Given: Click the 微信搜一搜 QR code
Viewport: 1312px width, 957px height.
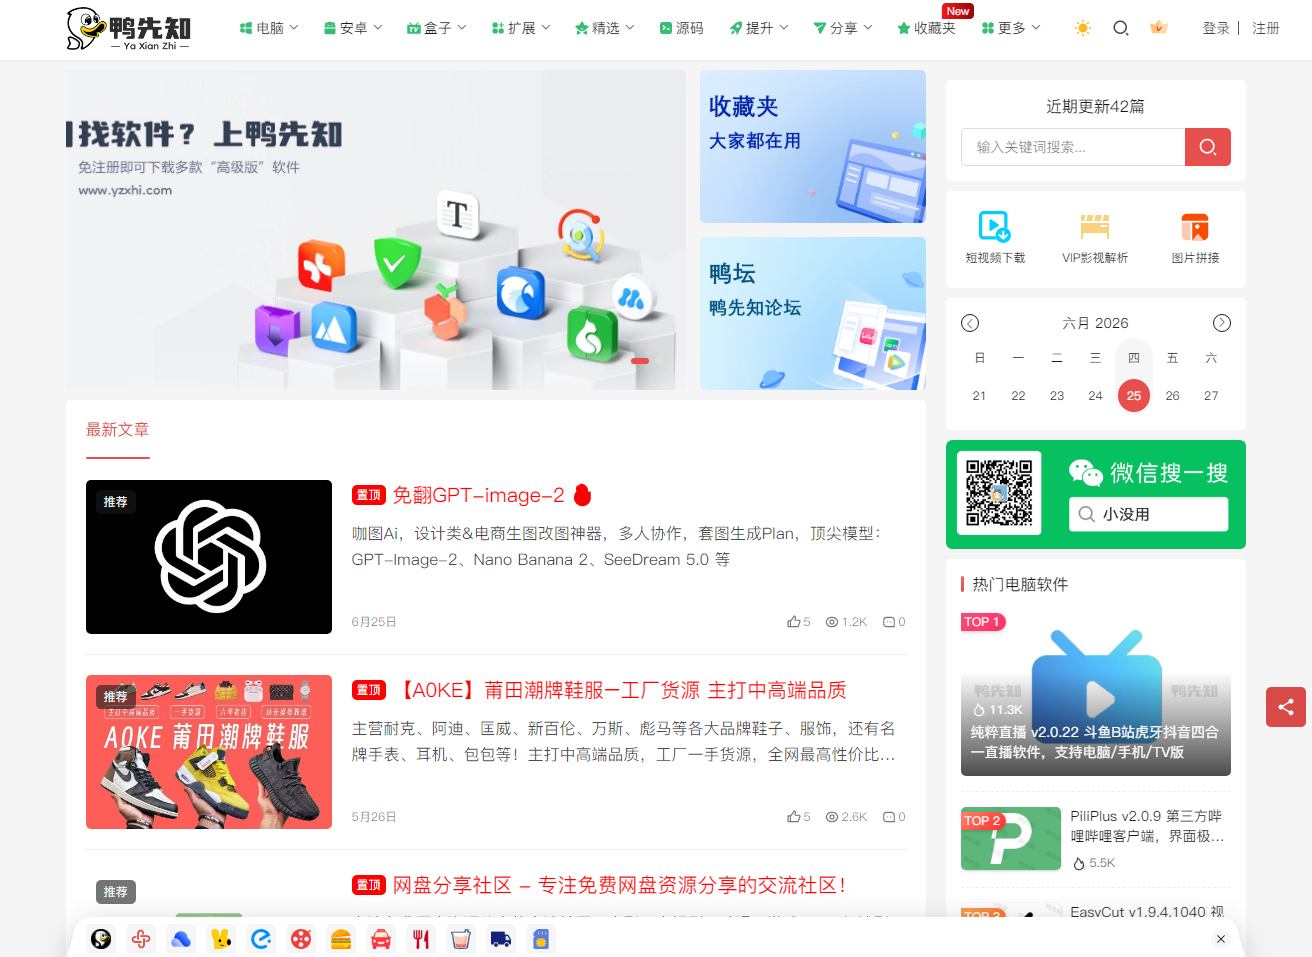Looking at the screenshot, I should pyautogui.click(x=999, y=493).
